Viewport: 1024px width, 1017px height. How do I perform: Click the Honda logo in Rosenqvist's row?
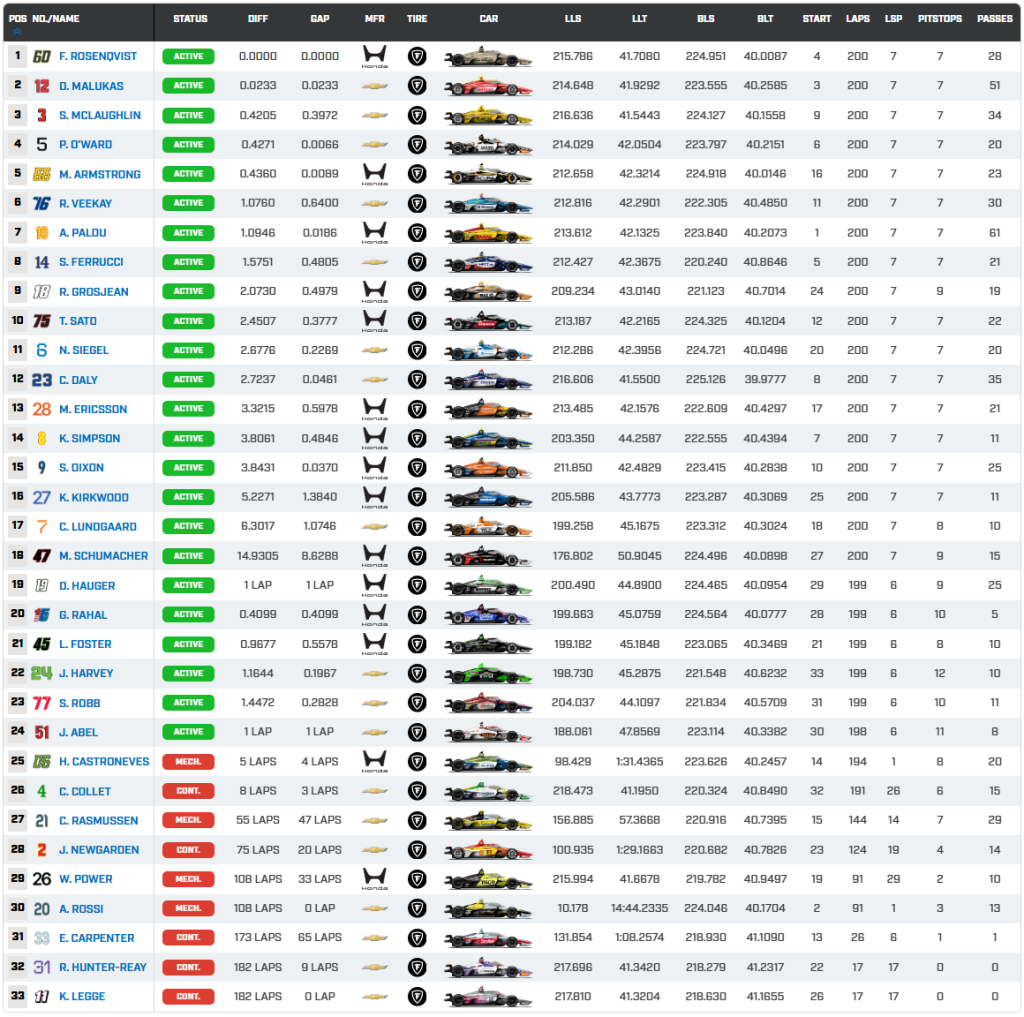[375, 56]
